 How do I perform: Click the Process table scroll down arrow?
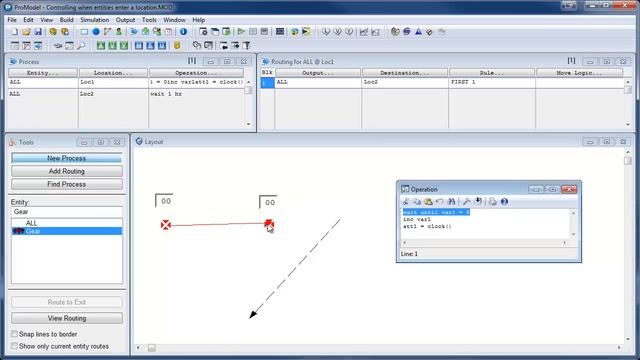[248, 124]
